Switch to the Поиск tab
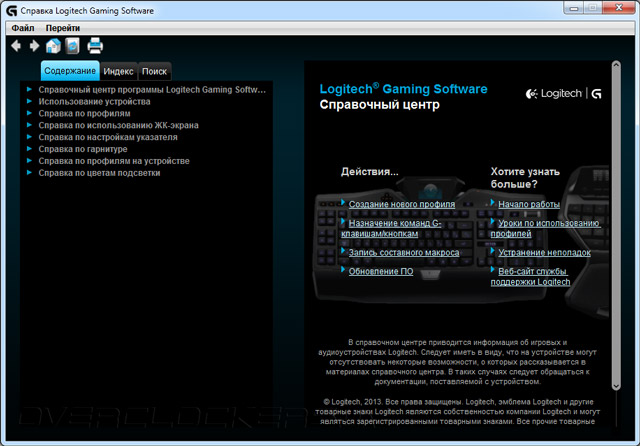The image size is (640, 446). point(154,71)
